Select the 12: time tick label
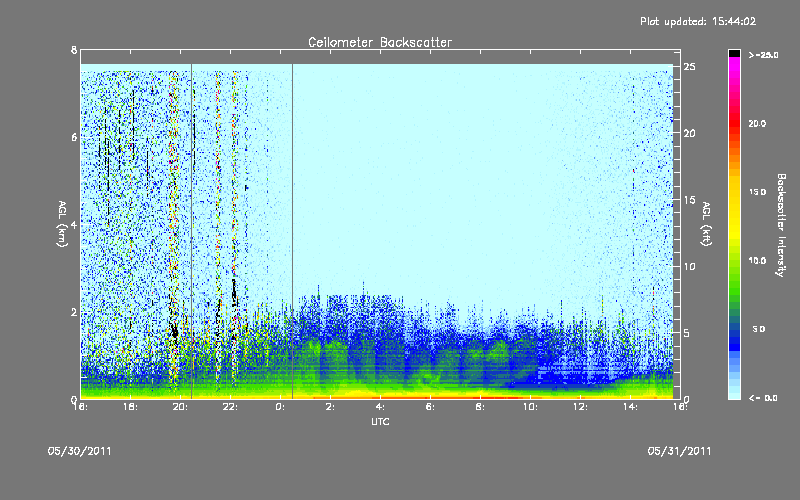 click(x=580, y=407)
